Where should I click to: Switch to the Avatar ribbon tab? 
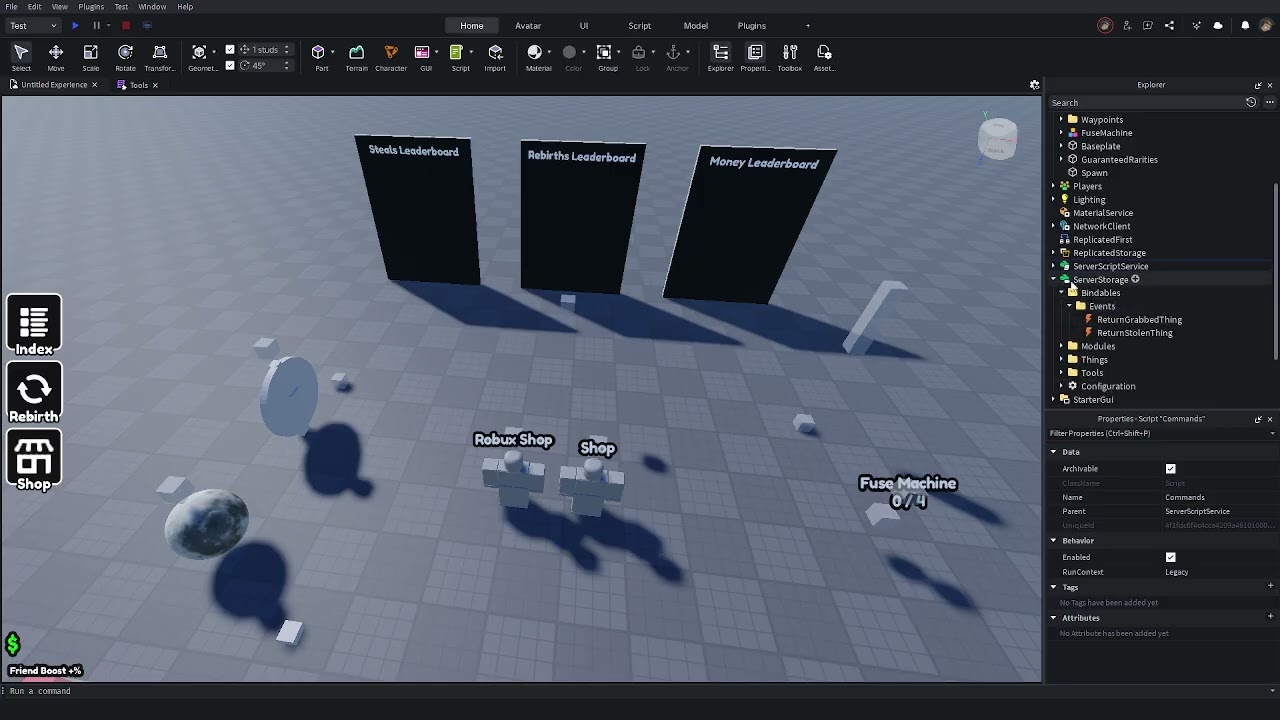tap(528, 26)
